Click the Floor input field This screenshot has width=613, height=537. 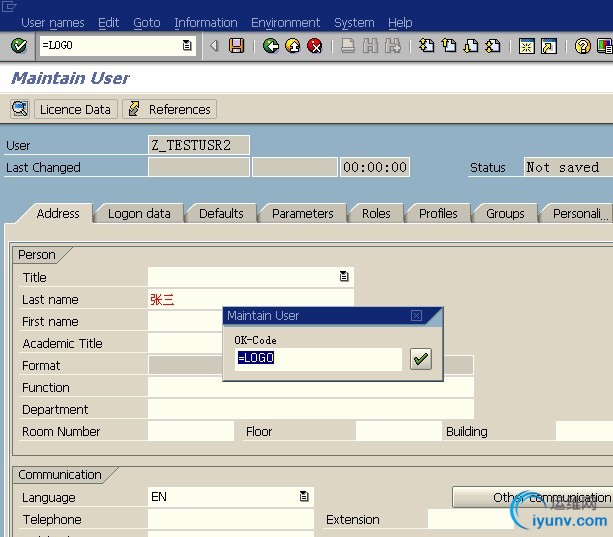[x=398, y=431]
